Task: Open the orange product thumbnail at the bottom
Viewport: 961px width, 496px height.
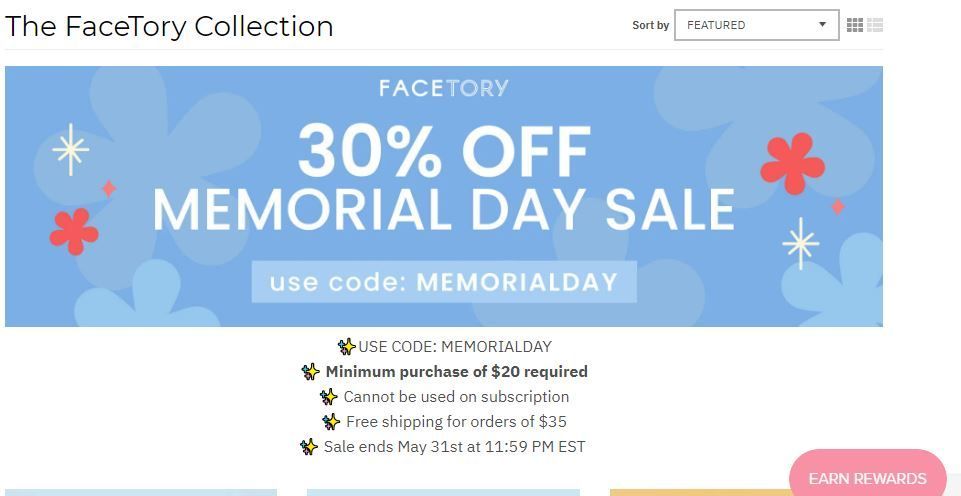Action: pos(700,492)
